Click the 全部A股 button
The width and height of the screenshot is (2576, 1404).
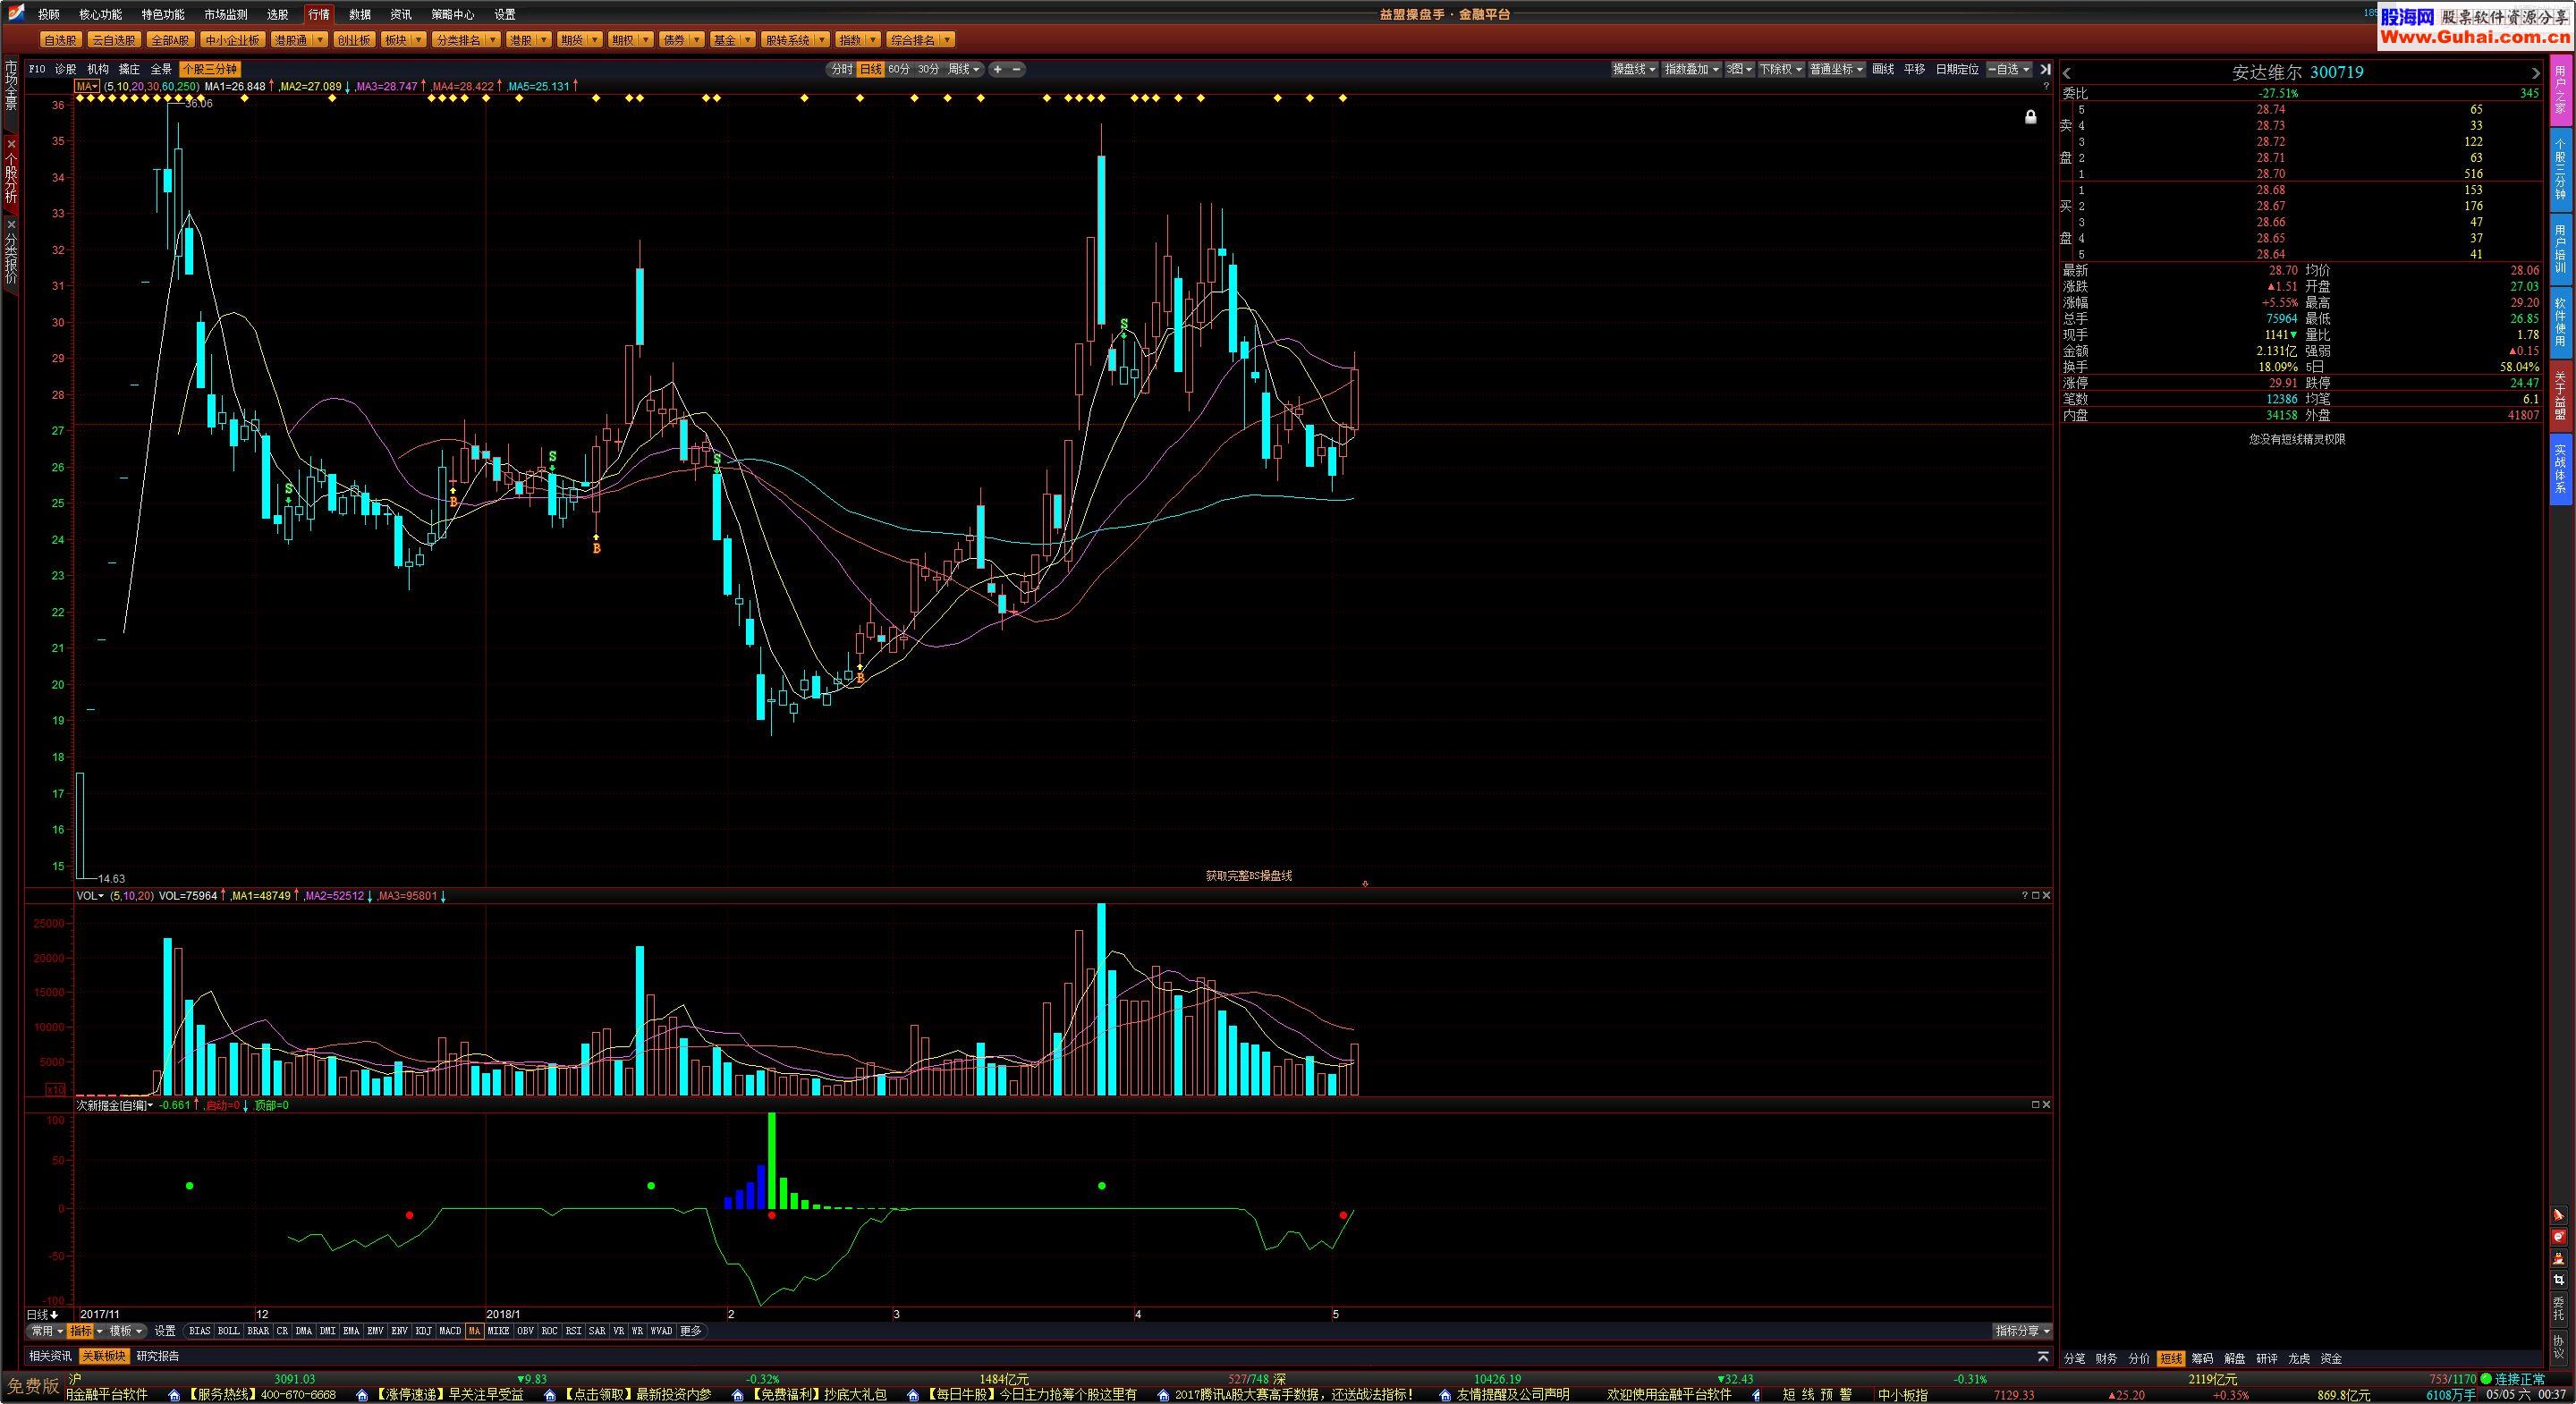171,40
